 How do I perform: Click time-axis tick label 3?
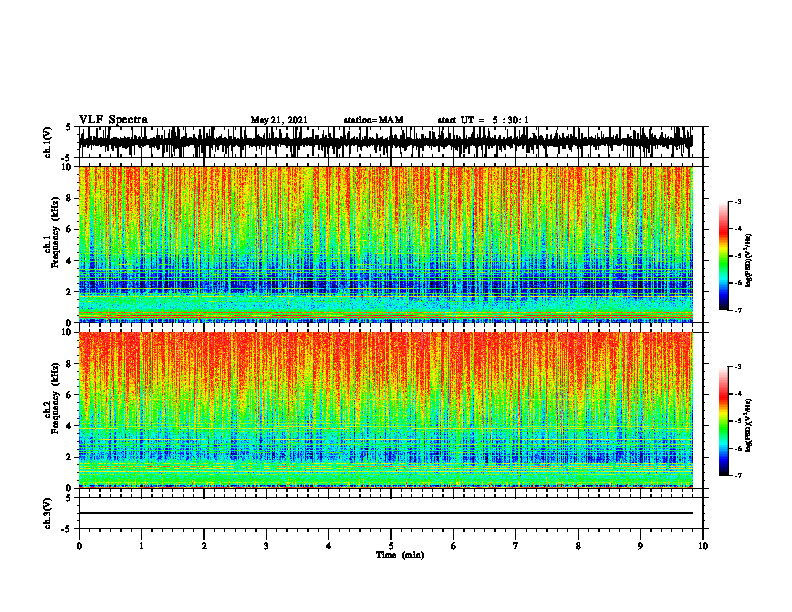point(266,546)
